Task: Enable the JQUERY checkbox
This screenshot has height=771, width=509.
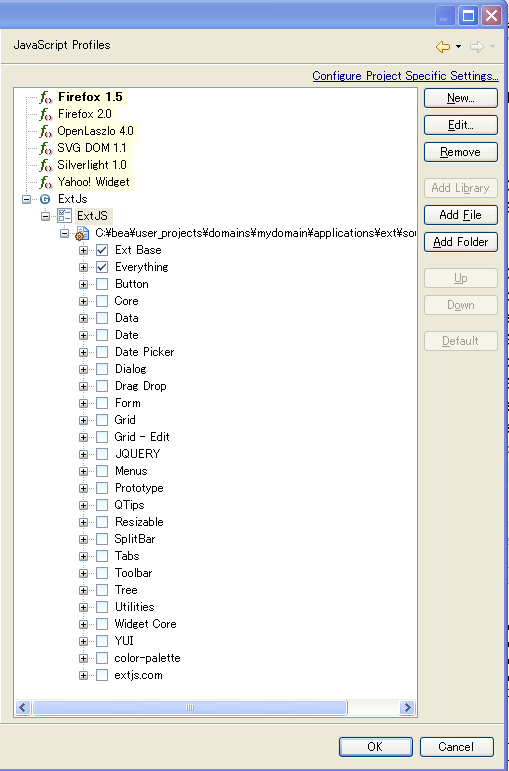Action: tap(102, 454)
